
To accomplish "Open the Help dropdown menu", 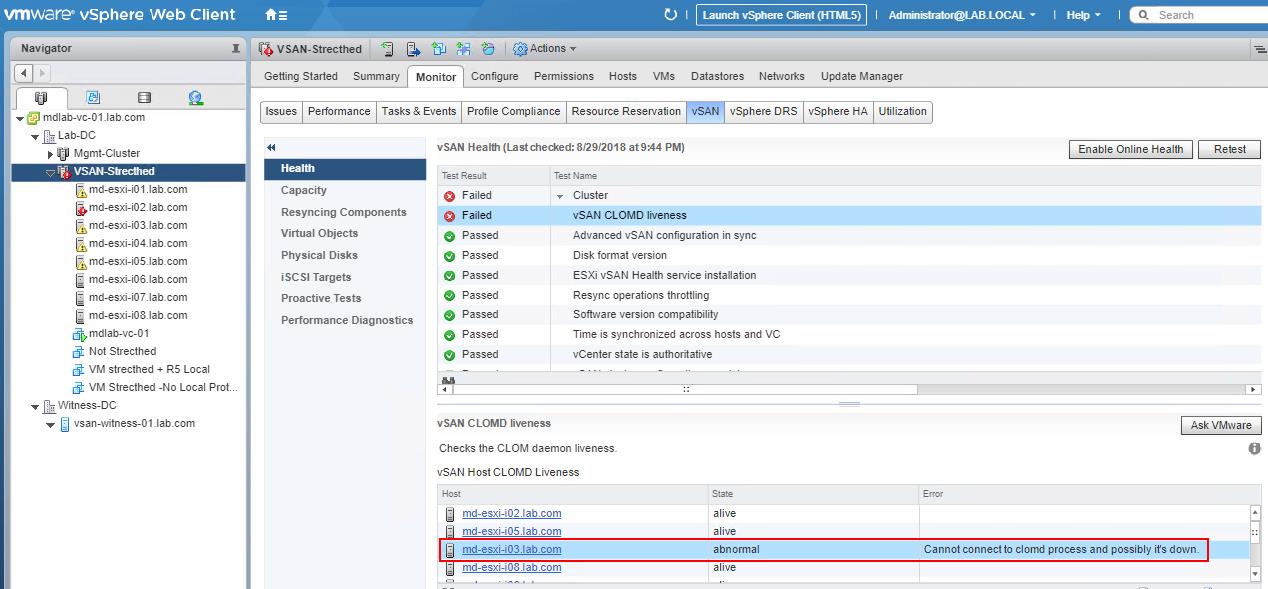I will click(x=1083, y=15).
